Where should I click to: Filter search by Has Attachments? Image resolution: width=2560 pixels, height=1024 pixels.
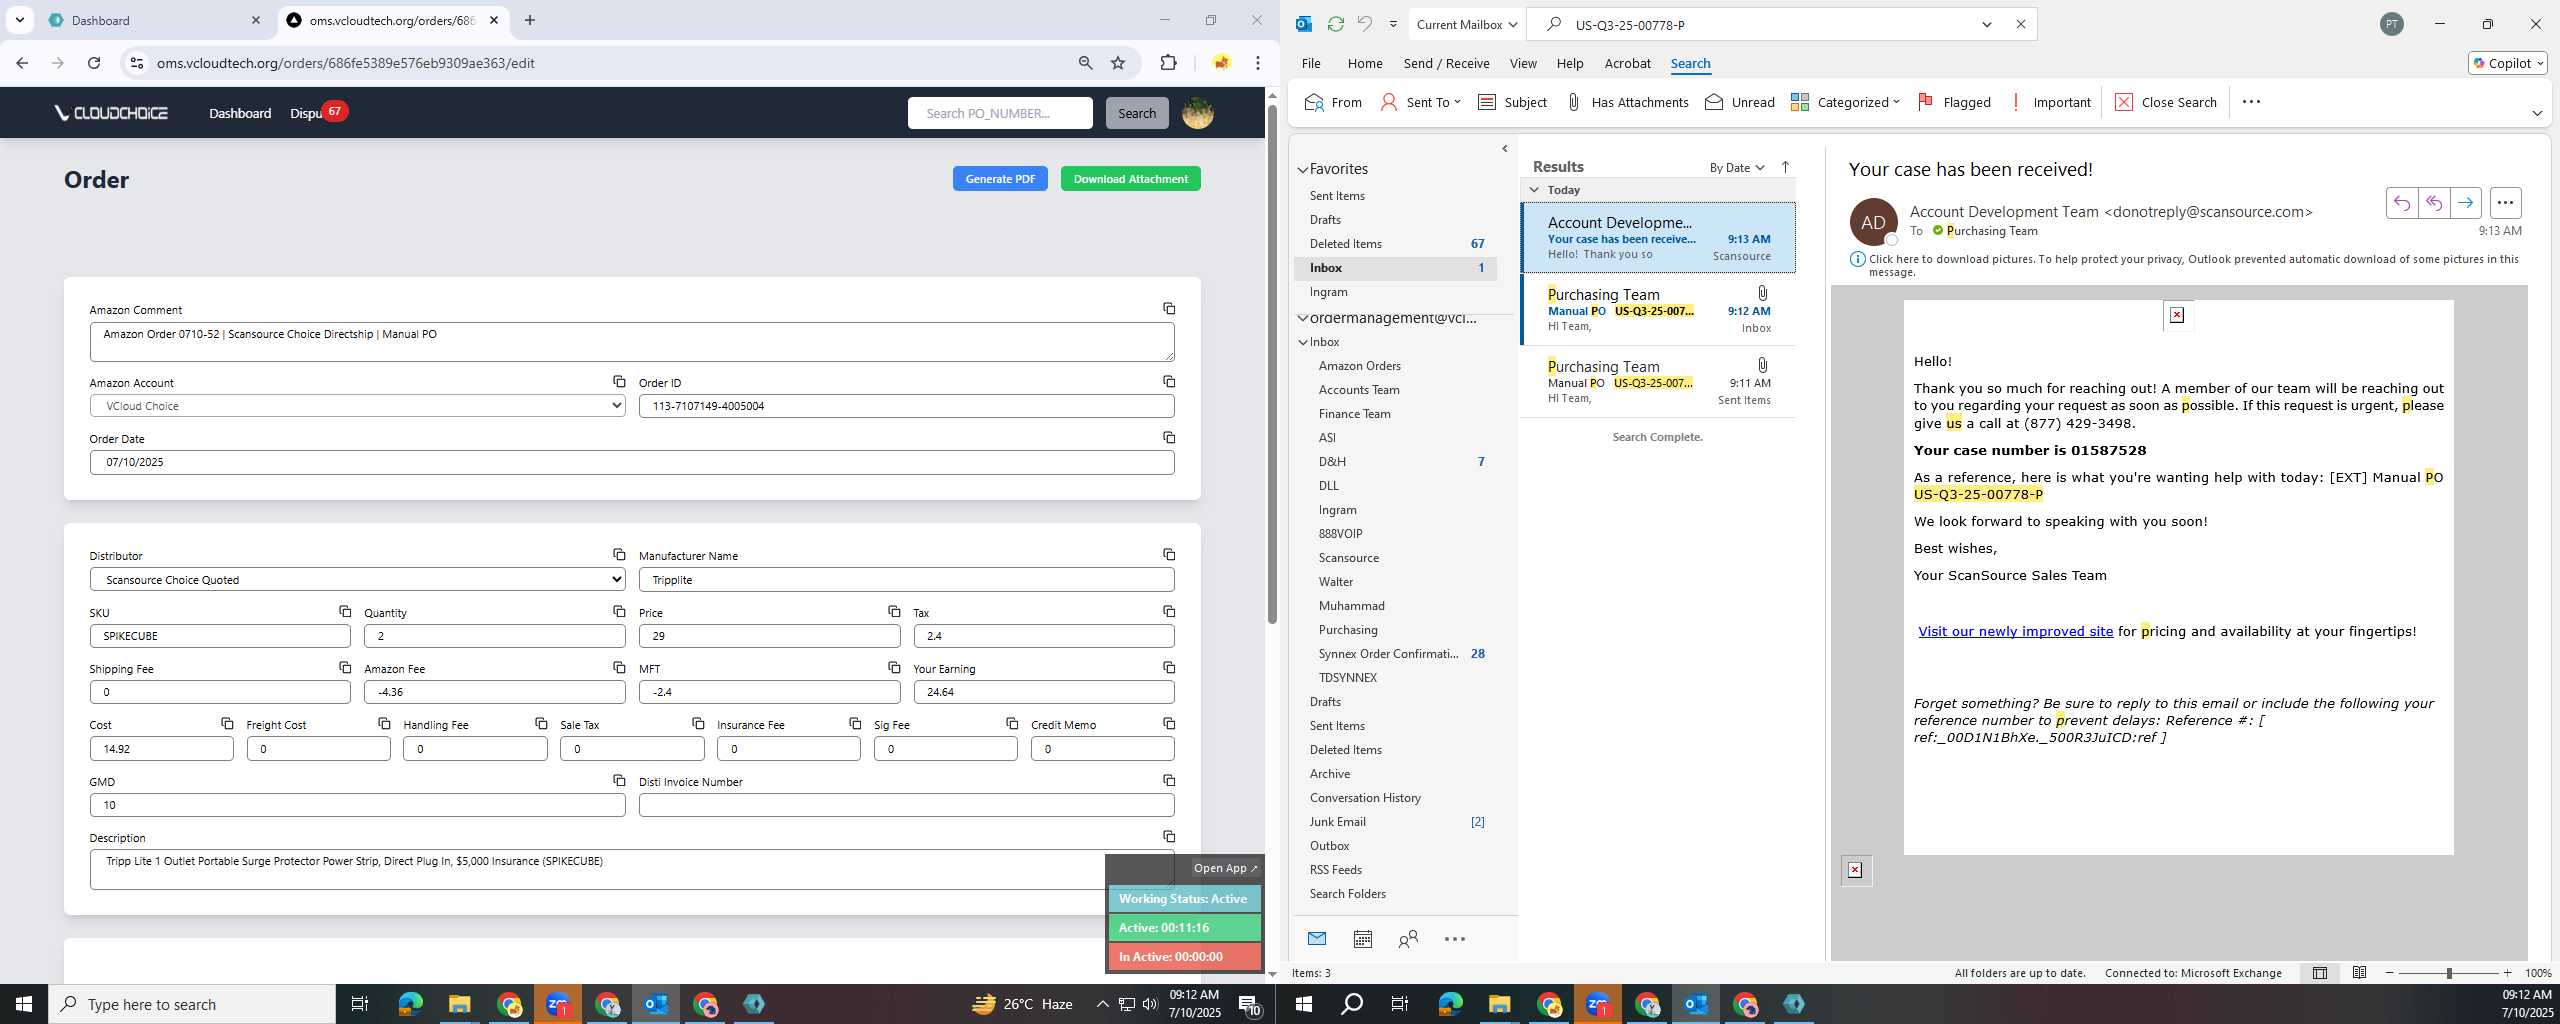pyautogui.click(x=1627, y=102)
